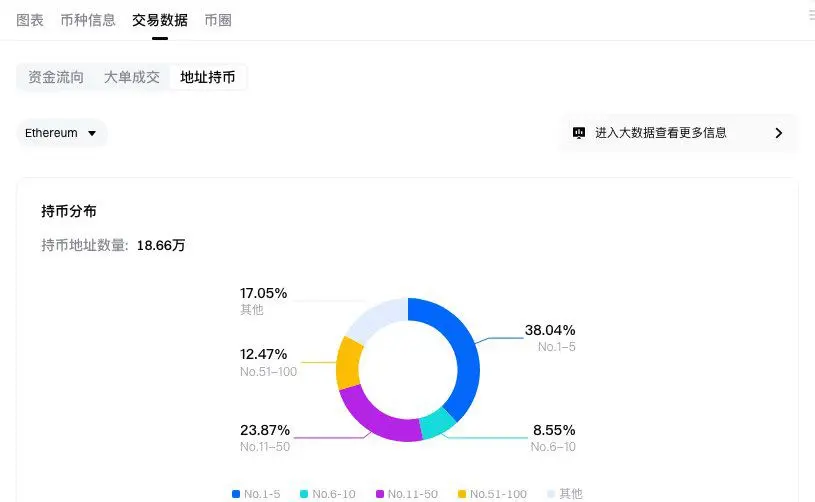
Task: Click the right chevron arrow icon
Action: pyautogui.click(x=779, y=133)
